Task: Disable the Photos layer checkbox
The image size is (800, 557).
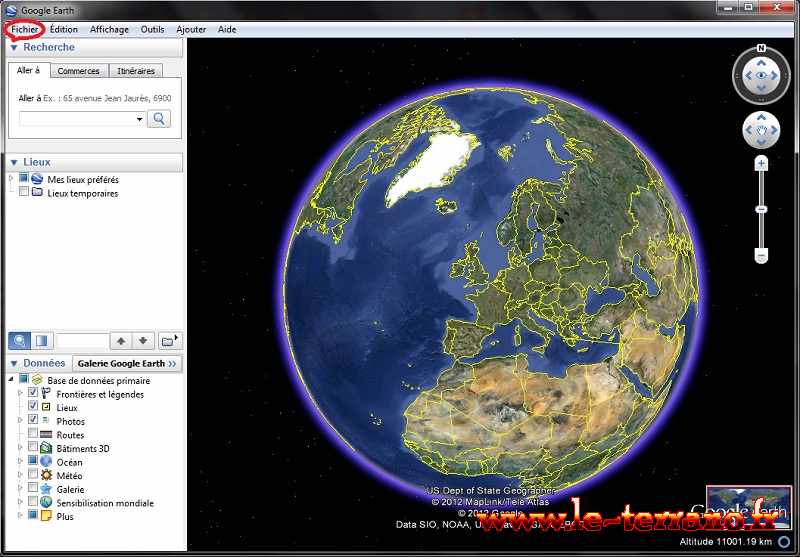Action: (x=33, y=419)
